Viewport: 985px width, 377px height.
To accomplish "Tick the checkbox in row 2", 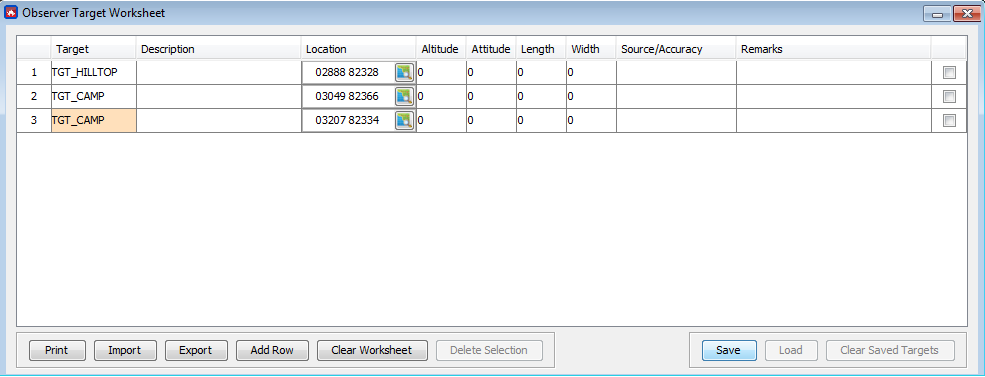I will [949, 97].
